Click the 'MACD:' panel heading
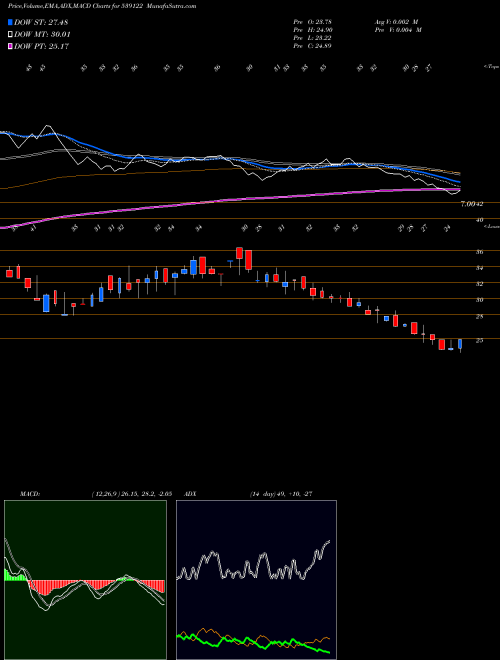 pos(29,494)
